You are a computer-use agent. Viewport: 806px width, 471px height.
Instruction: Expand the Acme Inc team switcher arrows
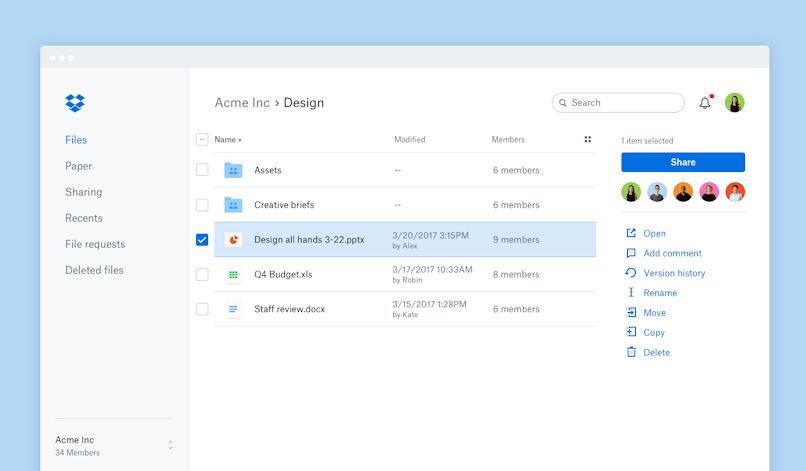point(170,445)
